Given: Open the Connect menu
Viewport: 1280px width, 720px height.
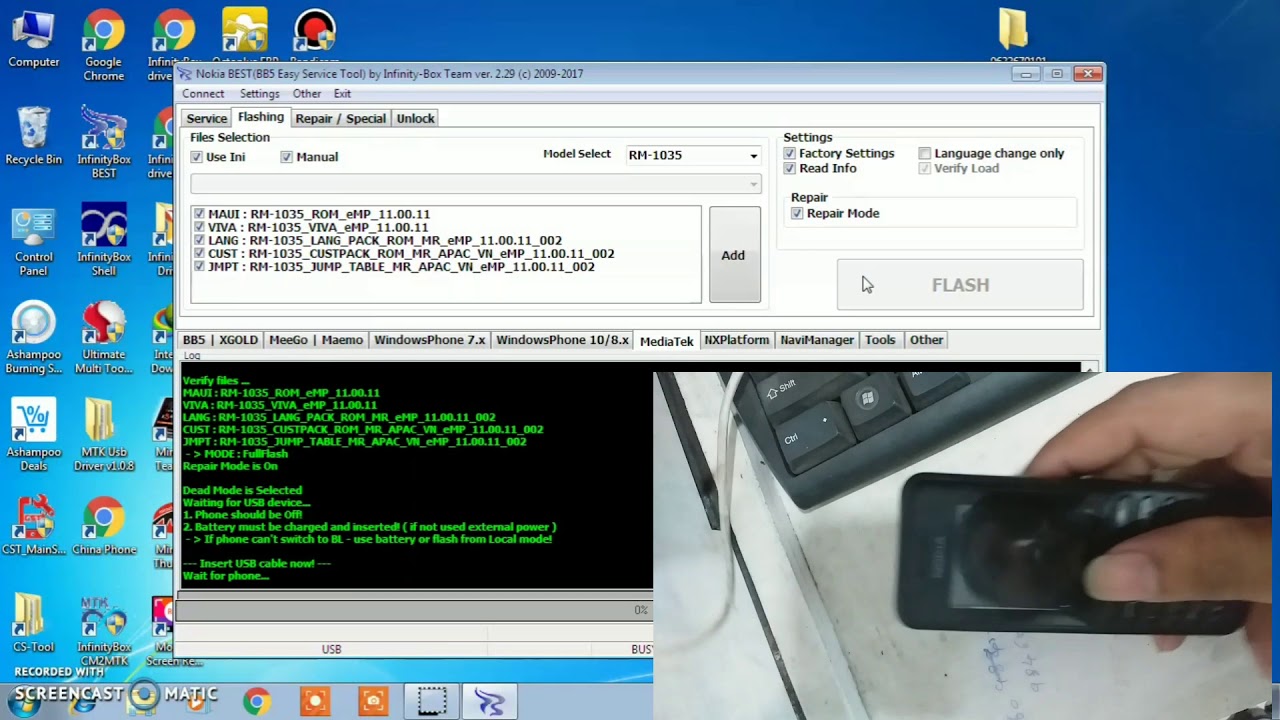Looking at the screenshot, I should (x=203, y=94).
